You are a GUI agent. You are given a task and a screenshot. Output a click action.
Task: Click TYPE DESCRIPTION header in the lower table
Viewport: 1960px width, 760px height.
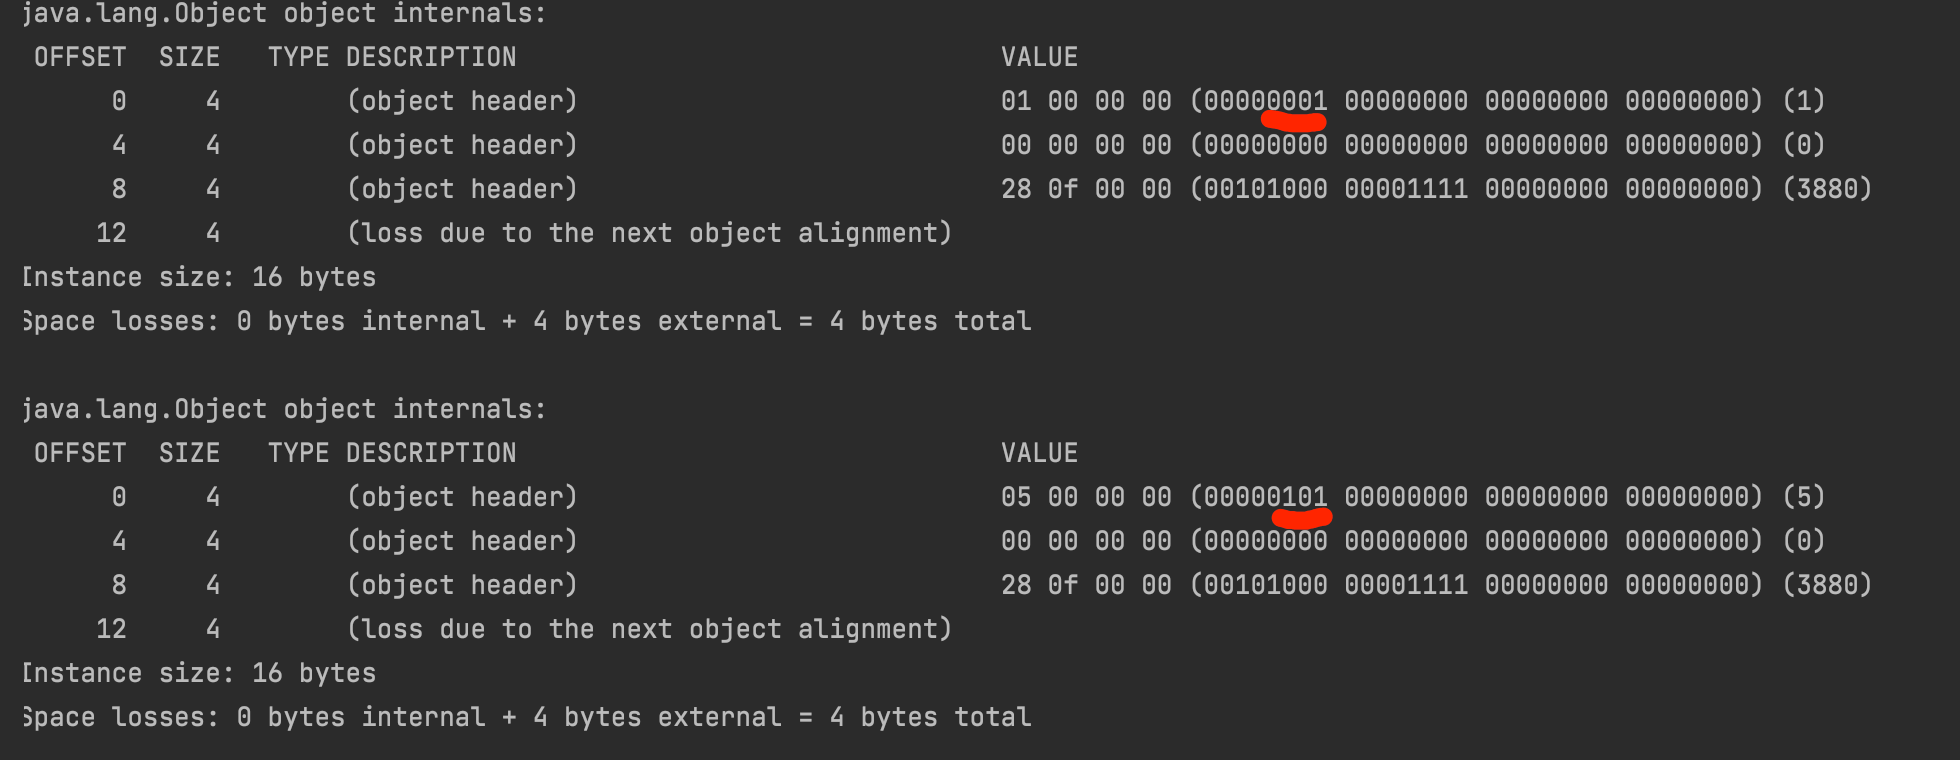coord(391,453)
